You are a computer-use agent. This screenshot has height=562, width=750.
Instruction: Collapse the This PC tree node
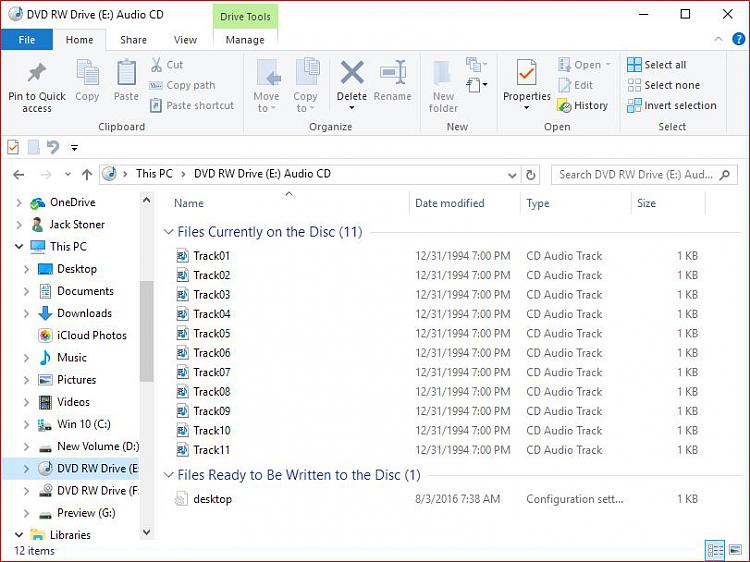[x=19, y=247]
